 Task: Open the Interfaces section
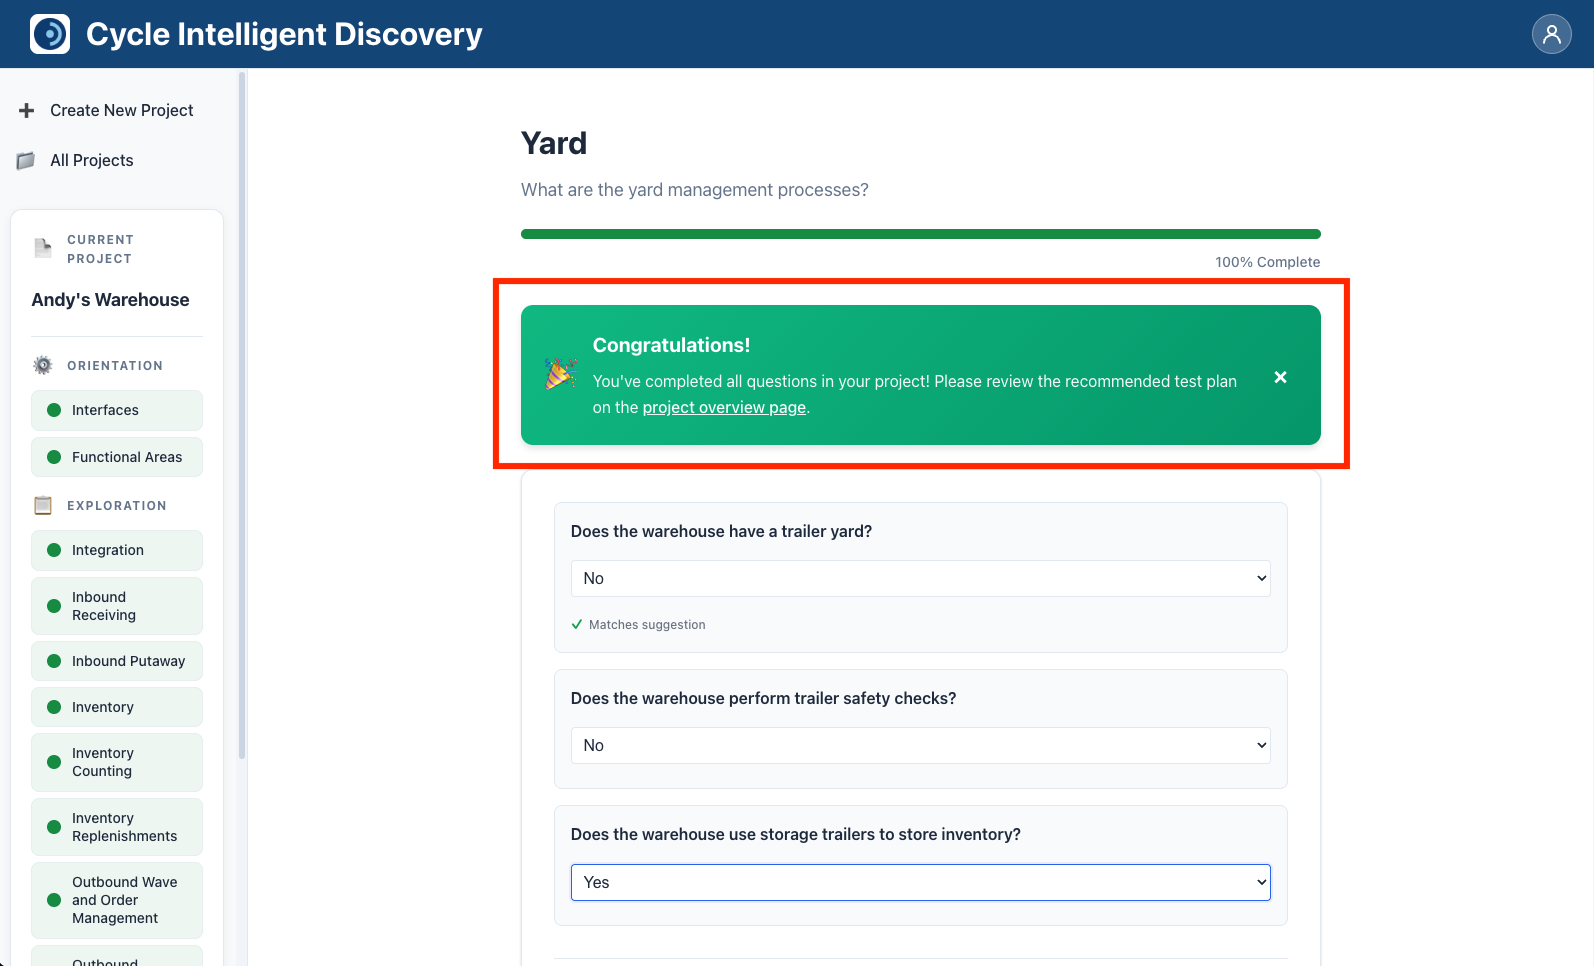pos(117,410)
